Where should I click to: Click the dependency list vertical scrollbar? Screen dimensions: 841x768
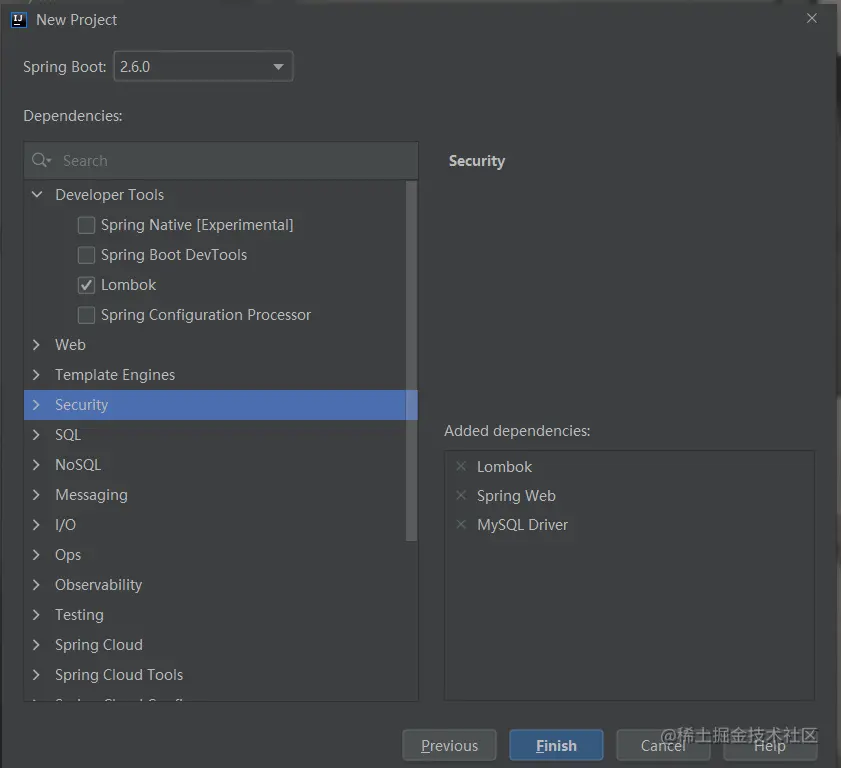tap(411, 361)
